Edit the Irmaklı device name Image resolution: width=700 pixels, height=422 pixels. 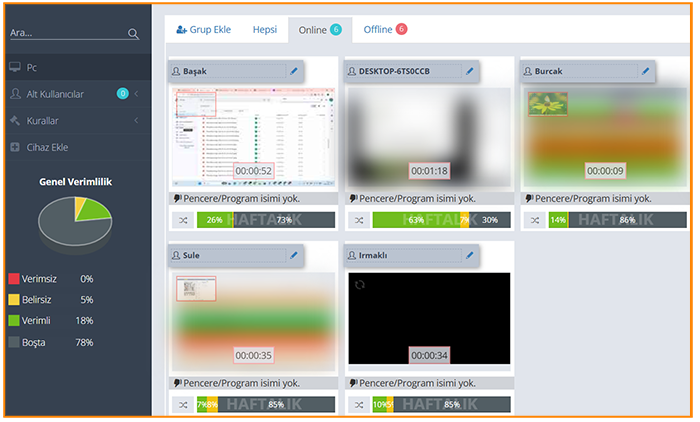click(x=470, y=255)
